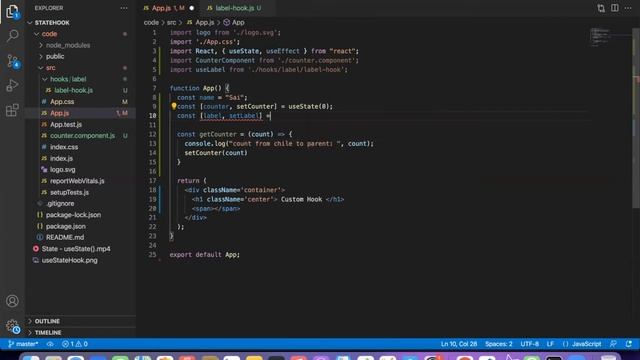Open useStateHook.png file
This screenshot has width=640, height=360.
coord(69,260)
